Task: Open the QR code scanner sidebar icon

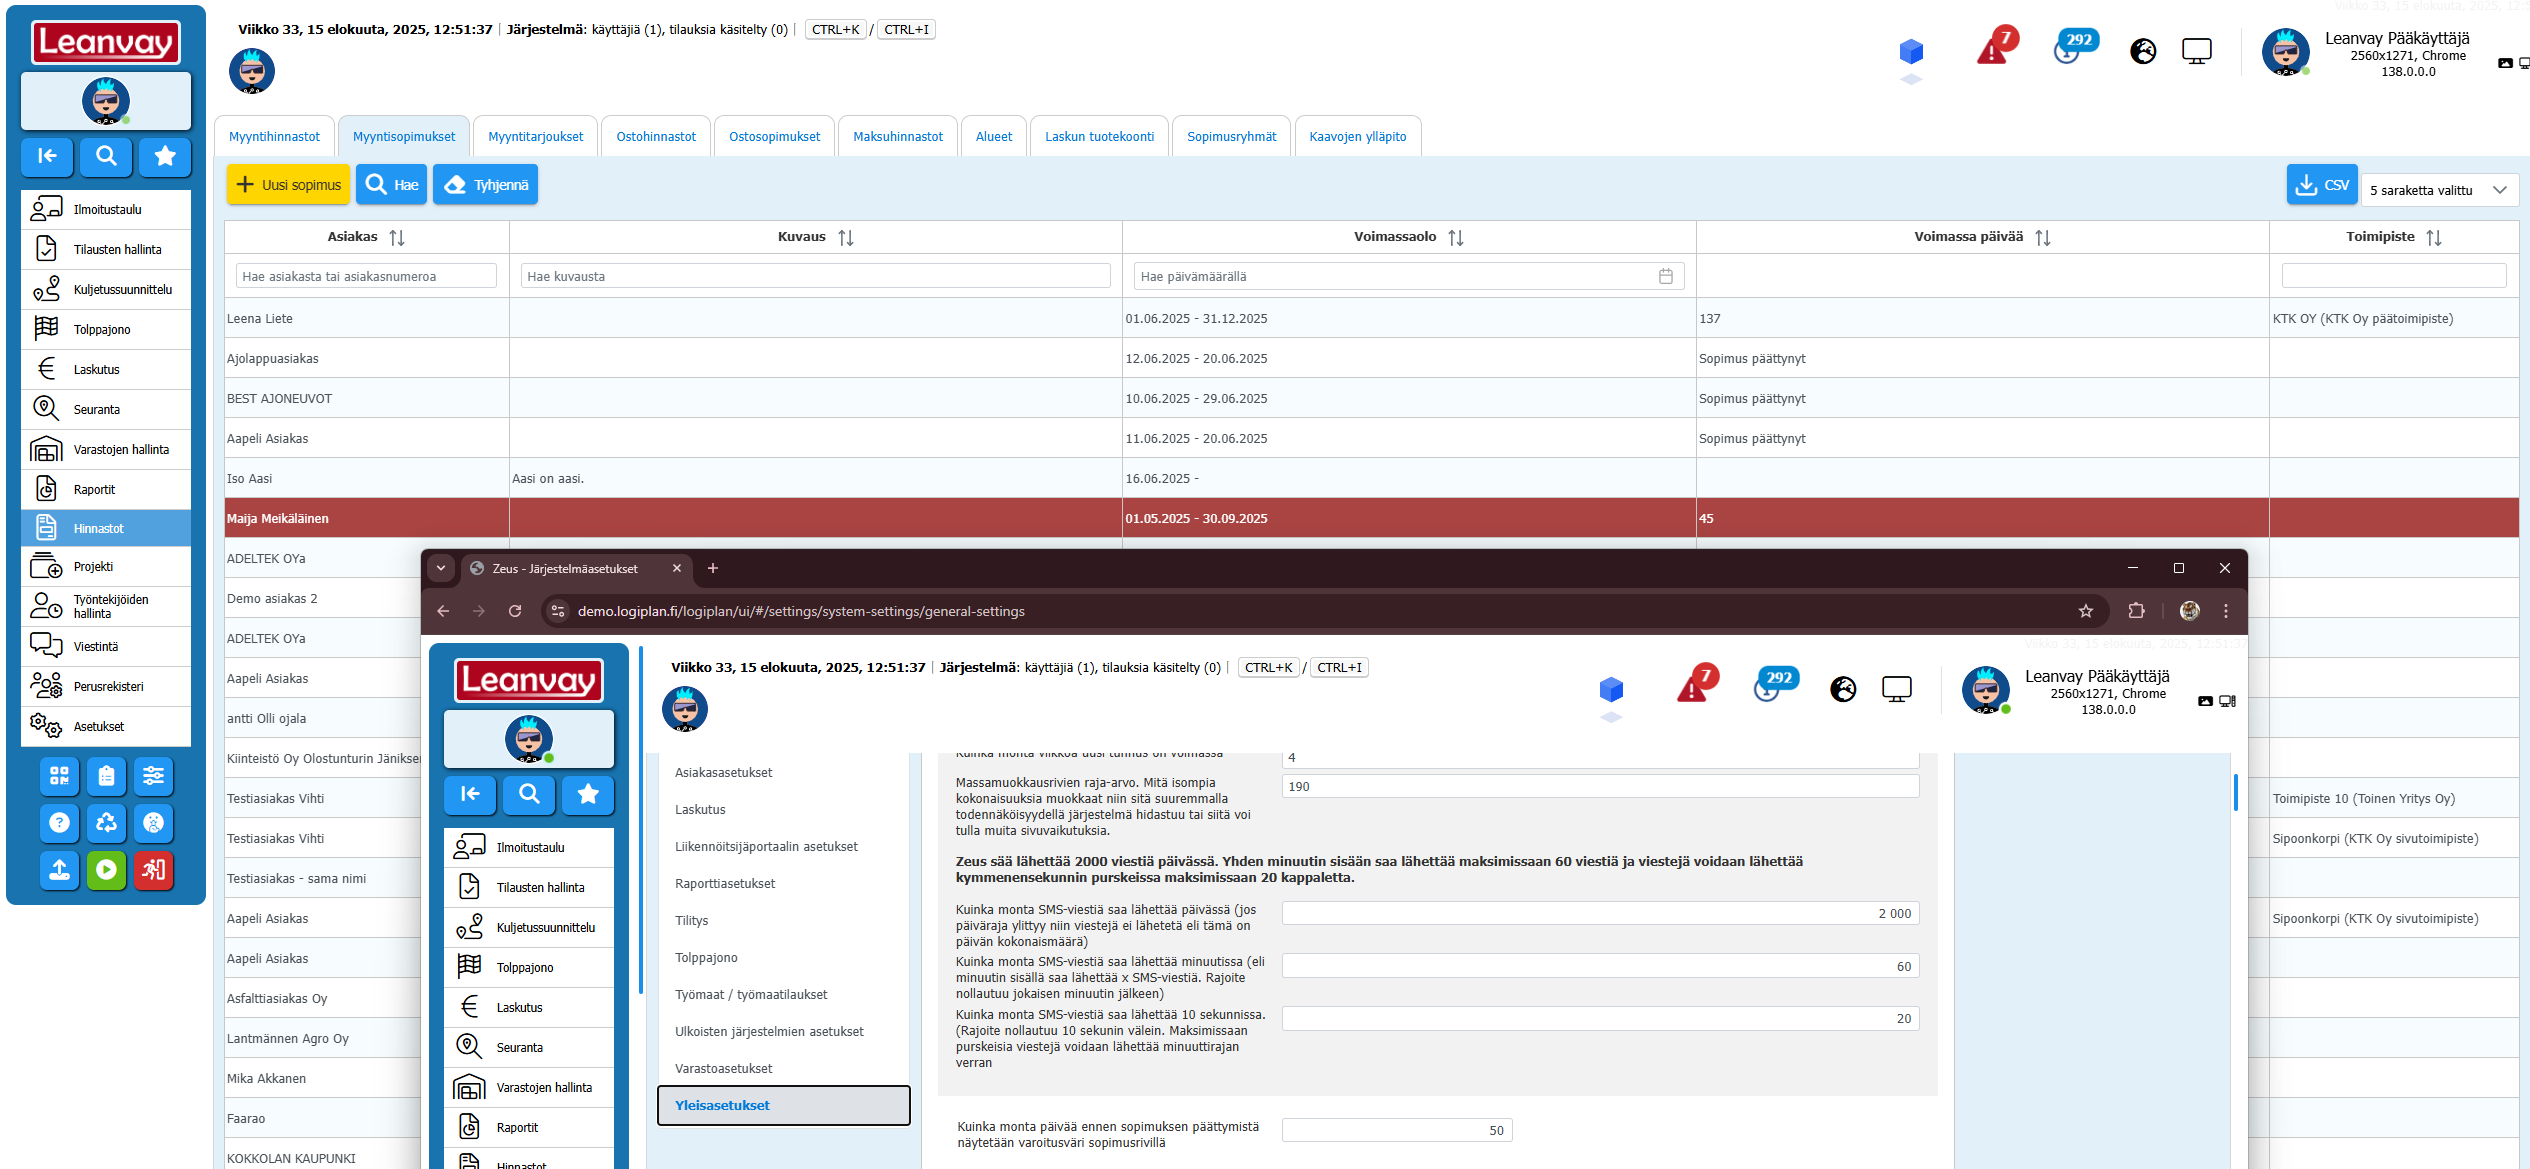Action: pyautogui.click(x=59, y=776)
